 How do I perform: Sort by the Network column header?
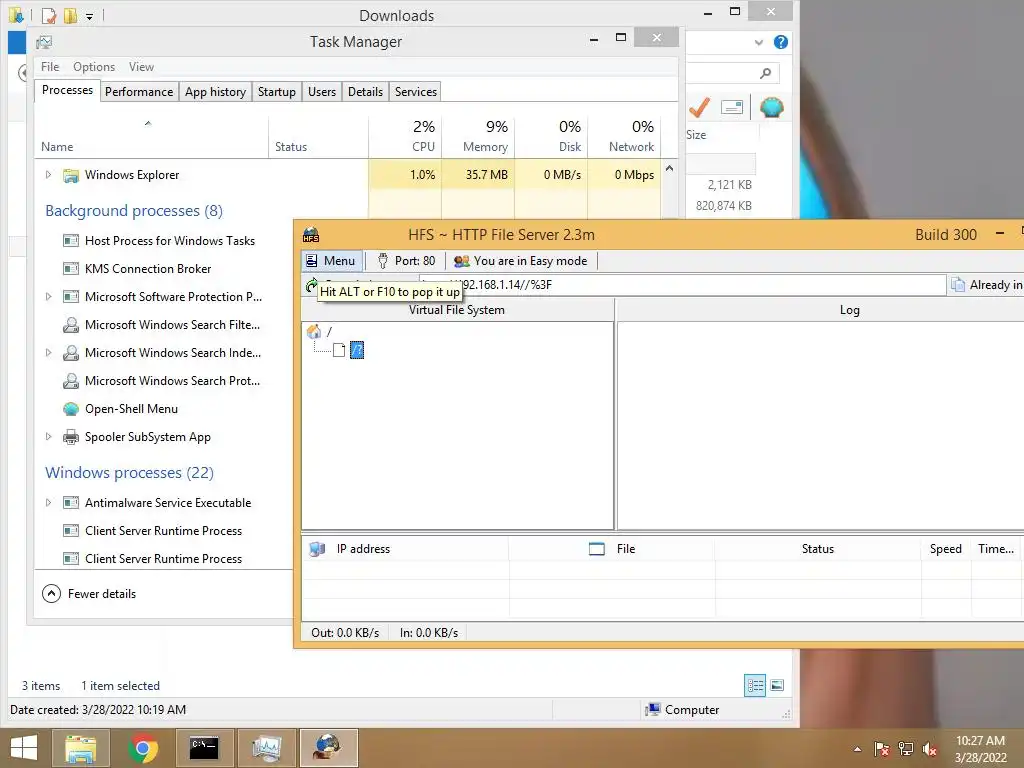click(x=624, y=136)
